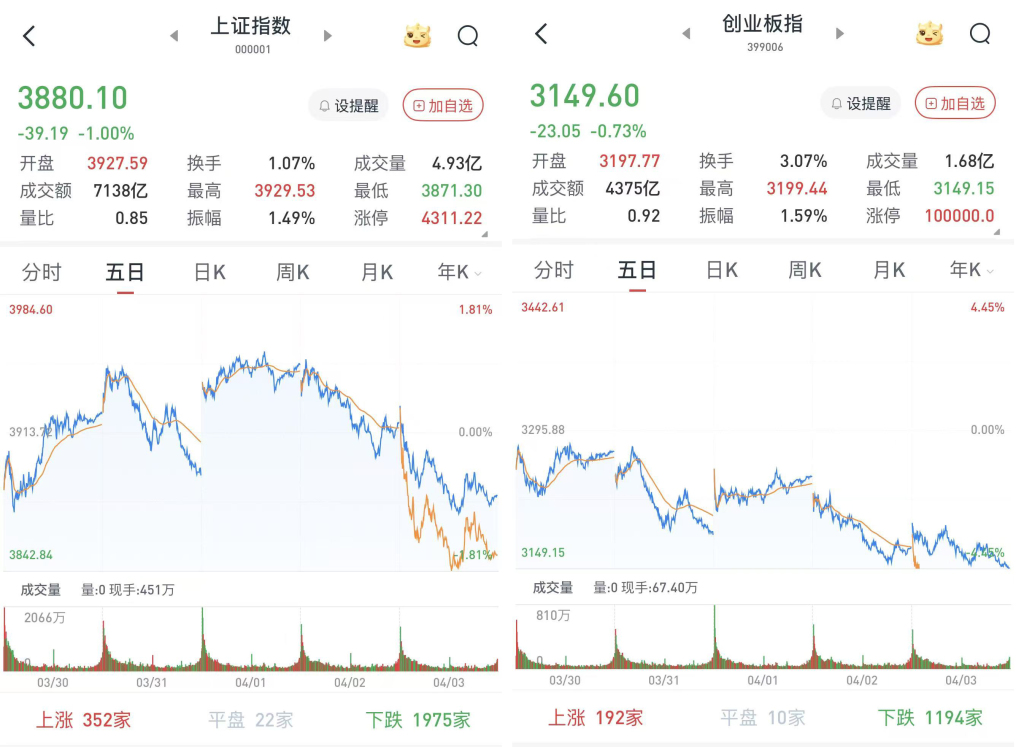
Task: Add 上证指数 to watchlist 加自选
Action: point(443,105)
